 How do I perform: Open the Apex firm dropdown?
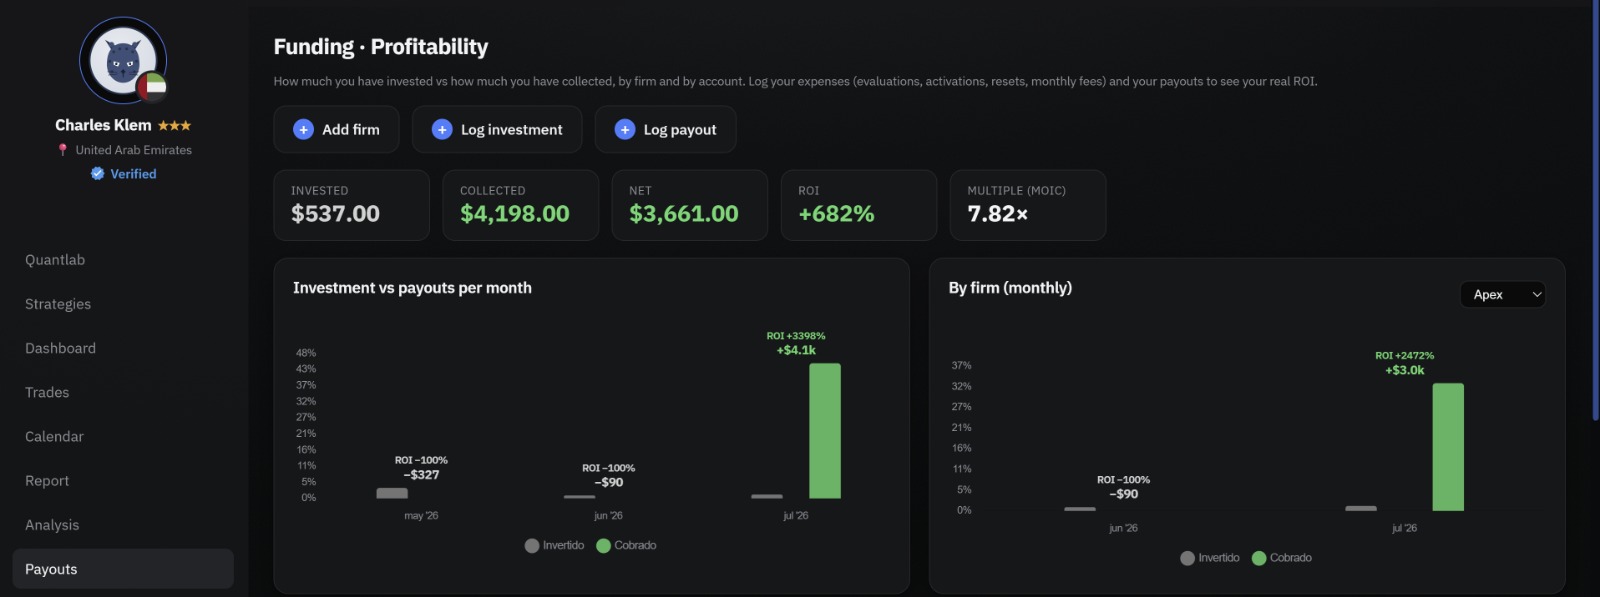coord(1503,294)
